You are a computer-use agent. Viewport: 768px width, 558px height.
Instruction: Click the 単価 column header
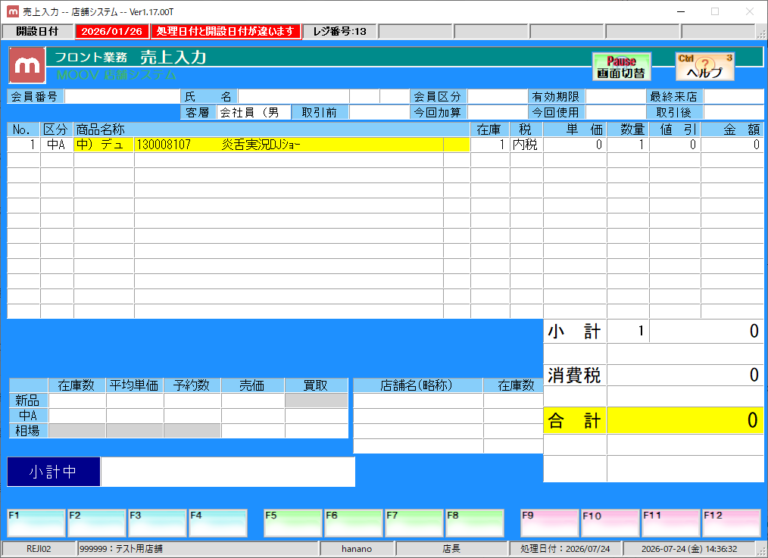(575, 129)
